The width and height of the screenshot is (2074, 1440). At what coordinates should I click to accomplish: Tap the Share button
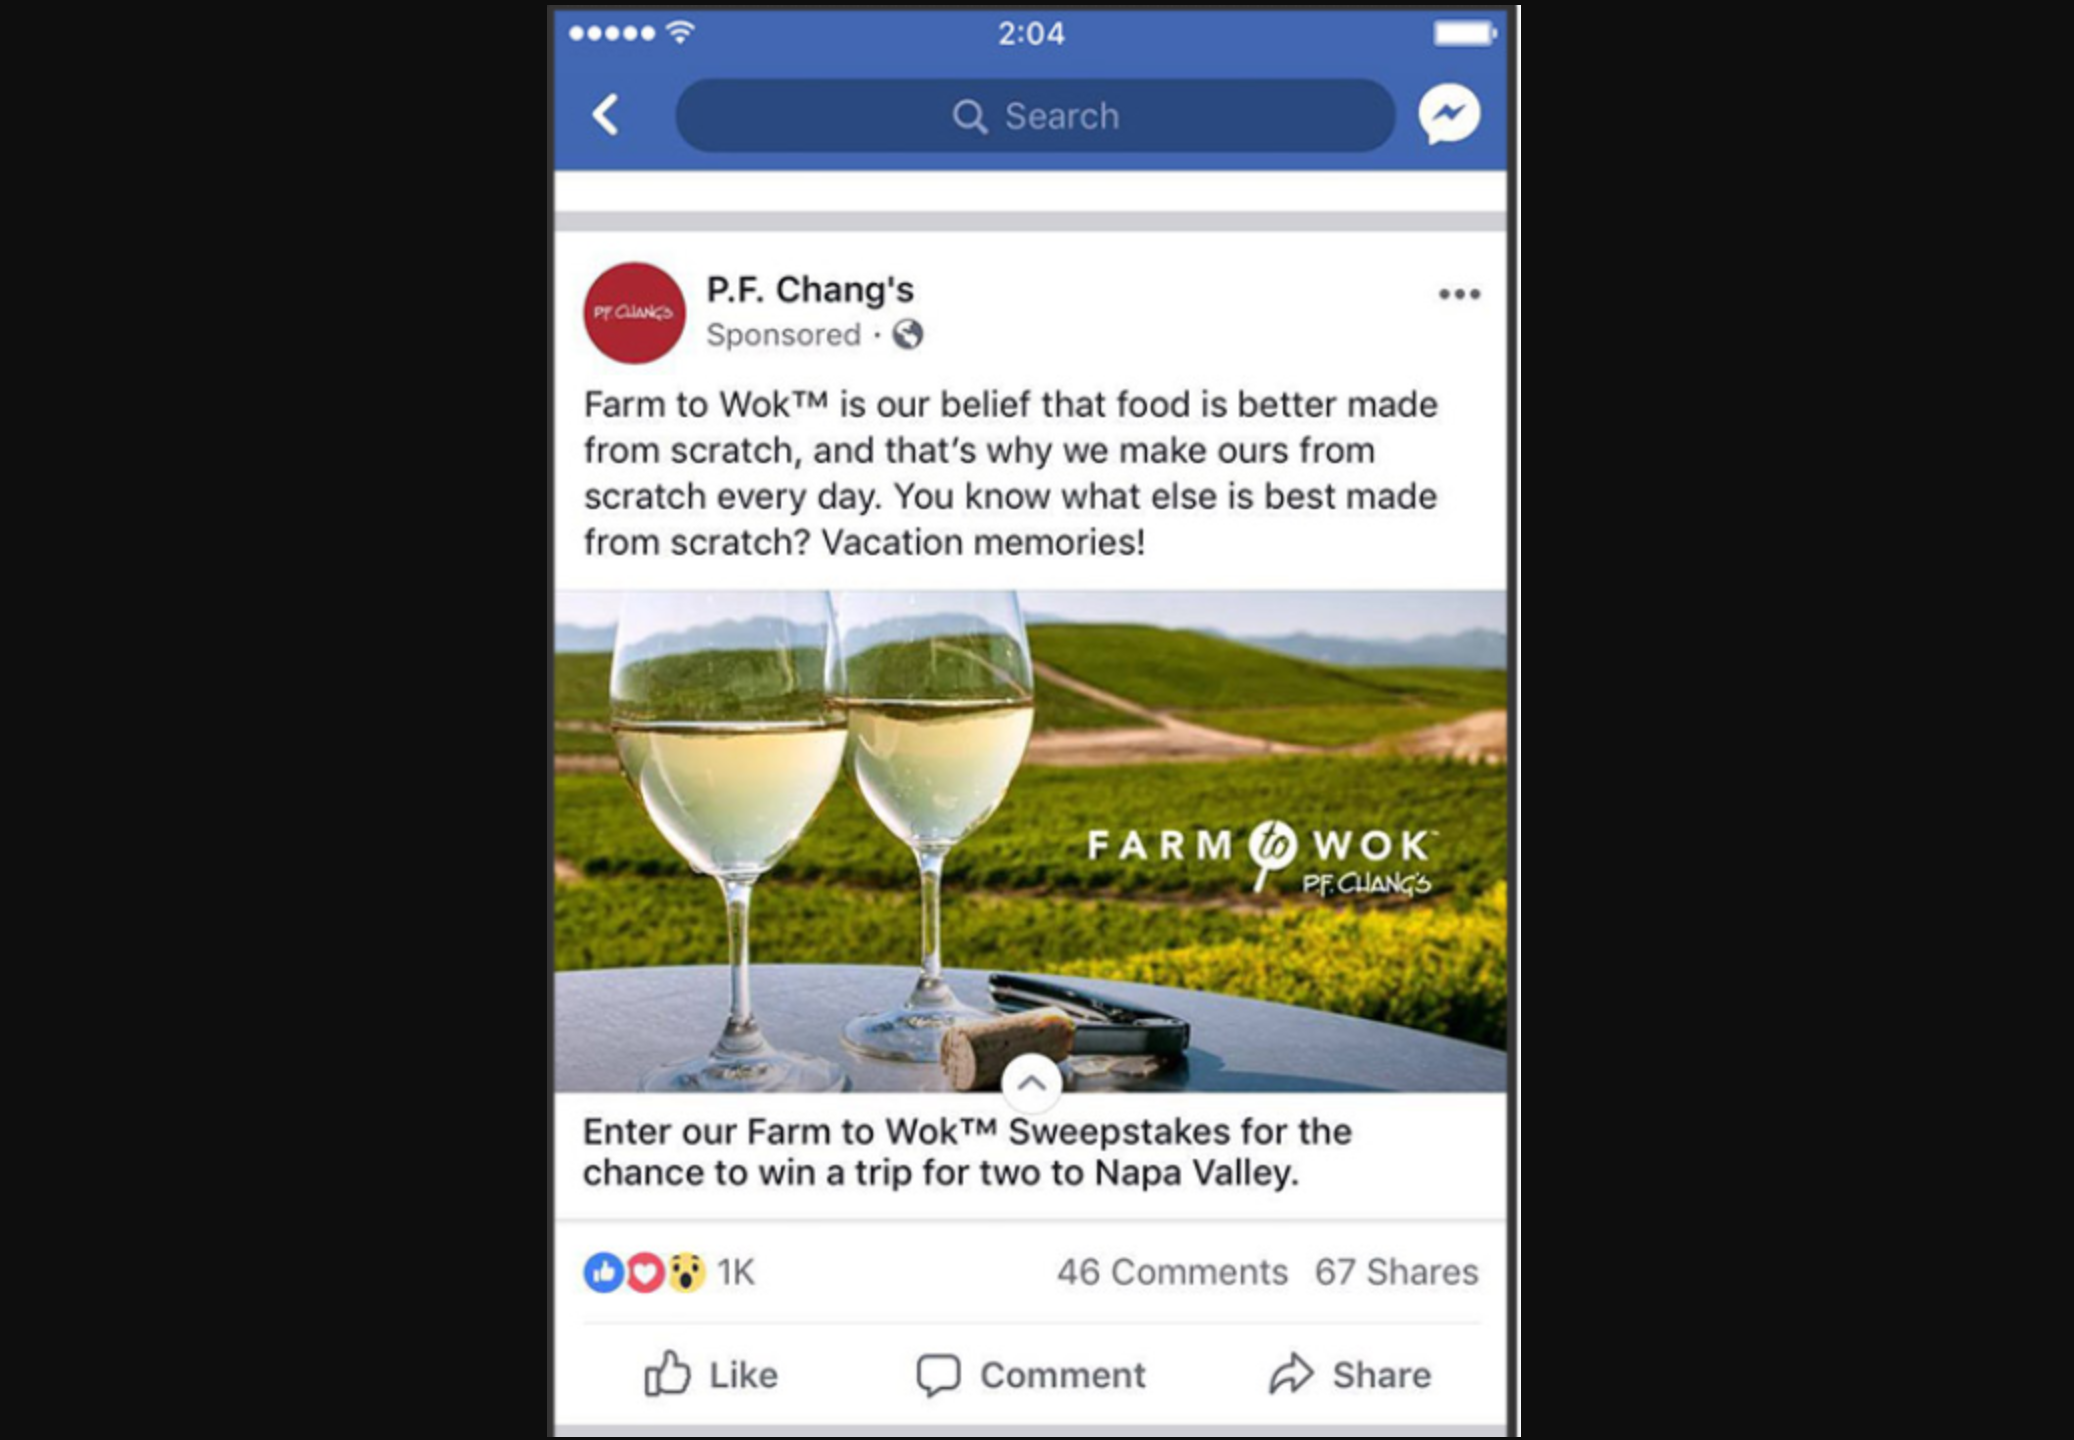pyautogui.click(x=1350, y=1375)
